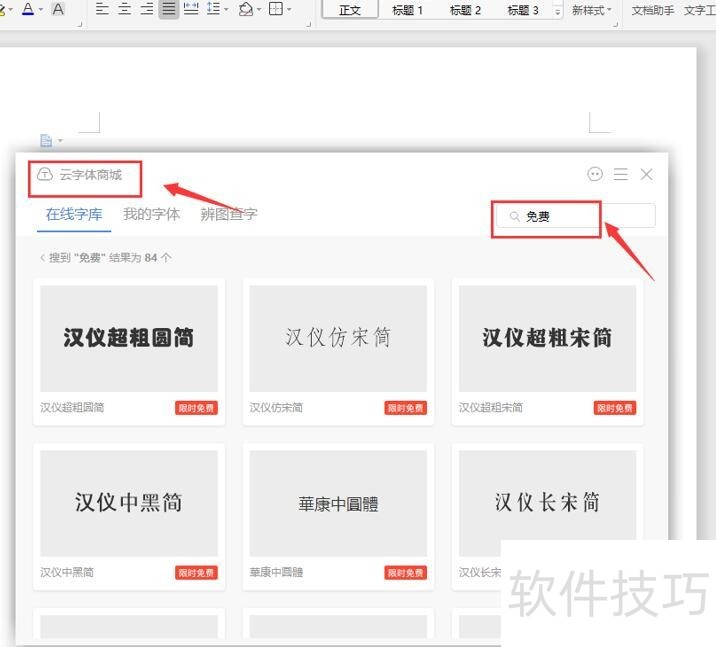This screenshot has width=716, height=647.
Task: Open 文档助手
Action: click(x=653, y=10)
